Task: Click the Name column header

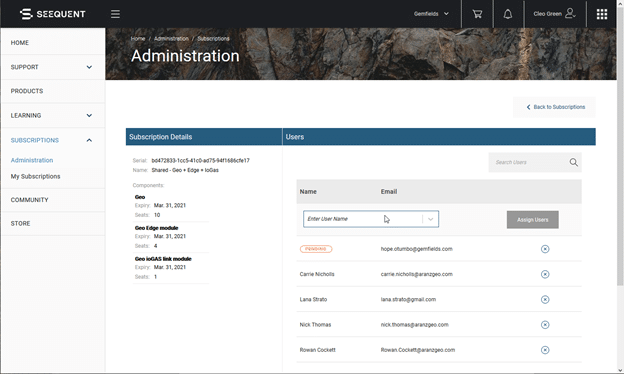Action: coord(308,192)
